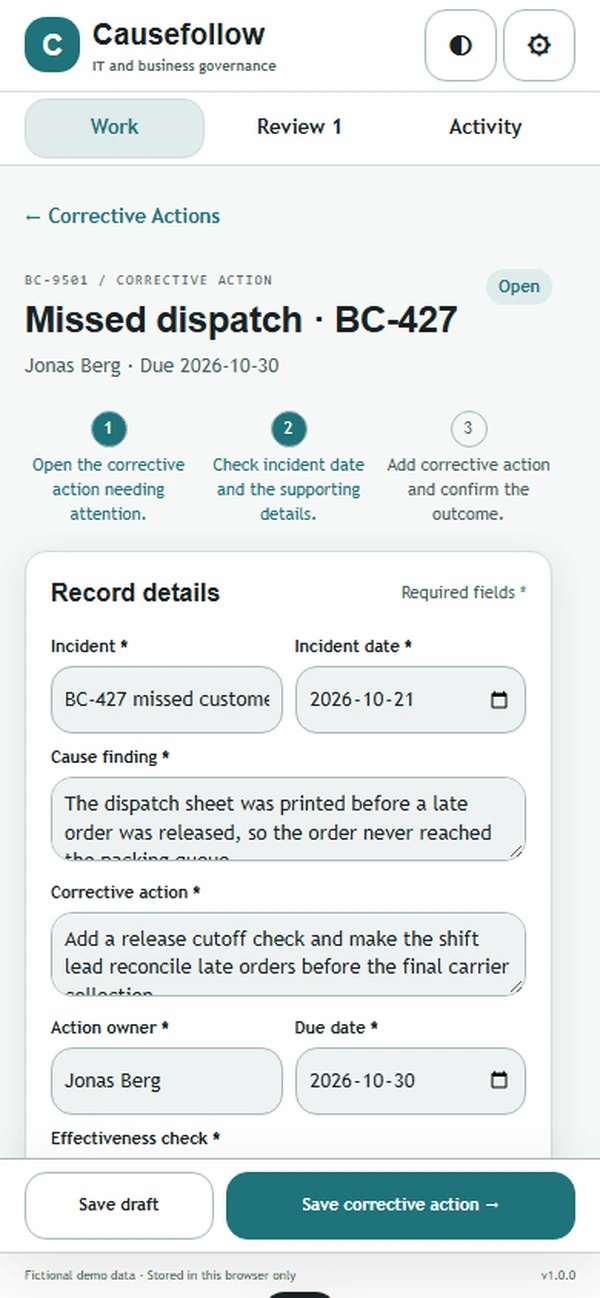Screen dimensions: 600x1298
Task: Click the Save draft button
Action: point(119,1205)
